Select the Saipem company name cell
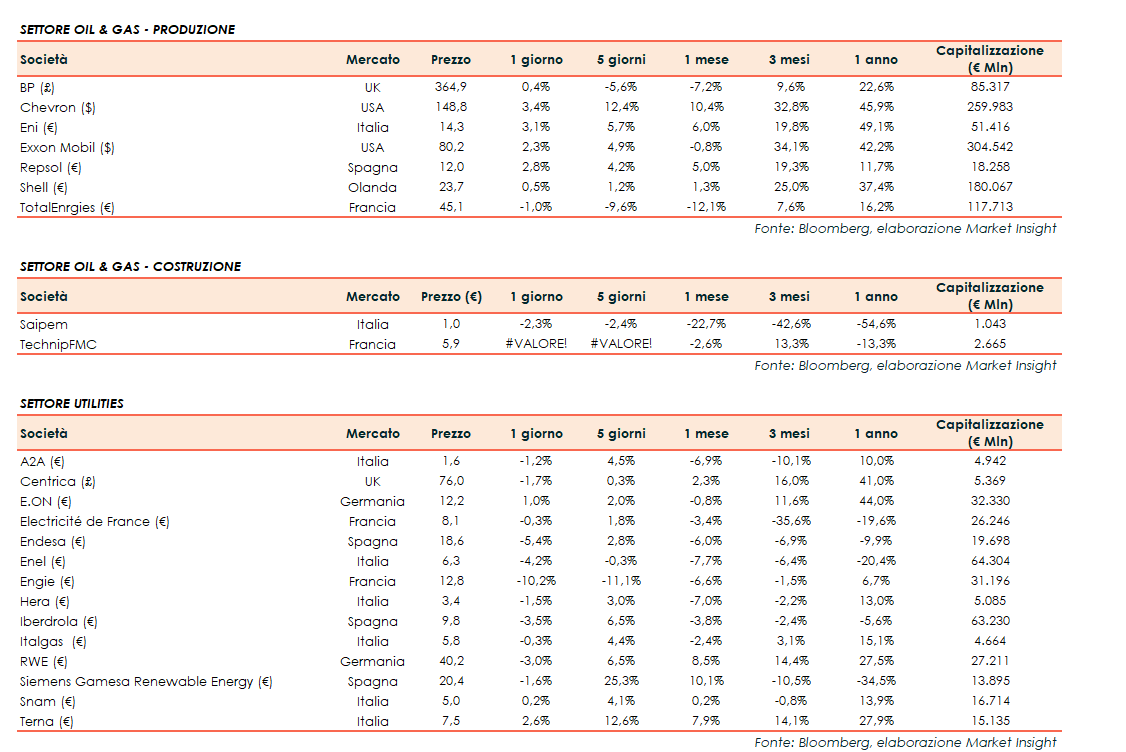 point(43,324)
